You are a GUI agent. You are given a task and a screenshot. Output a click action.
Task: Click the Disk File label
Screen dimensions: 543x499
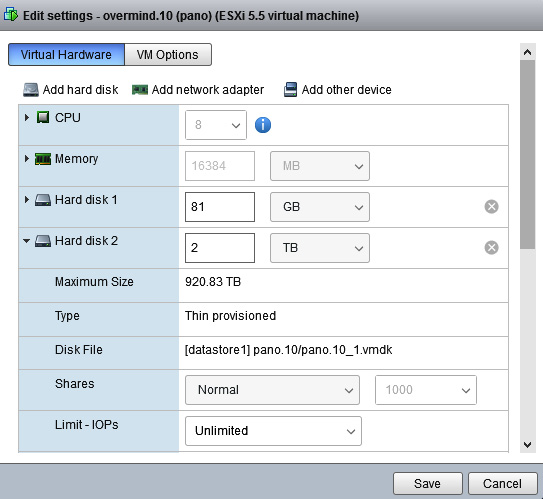(79, 350)
